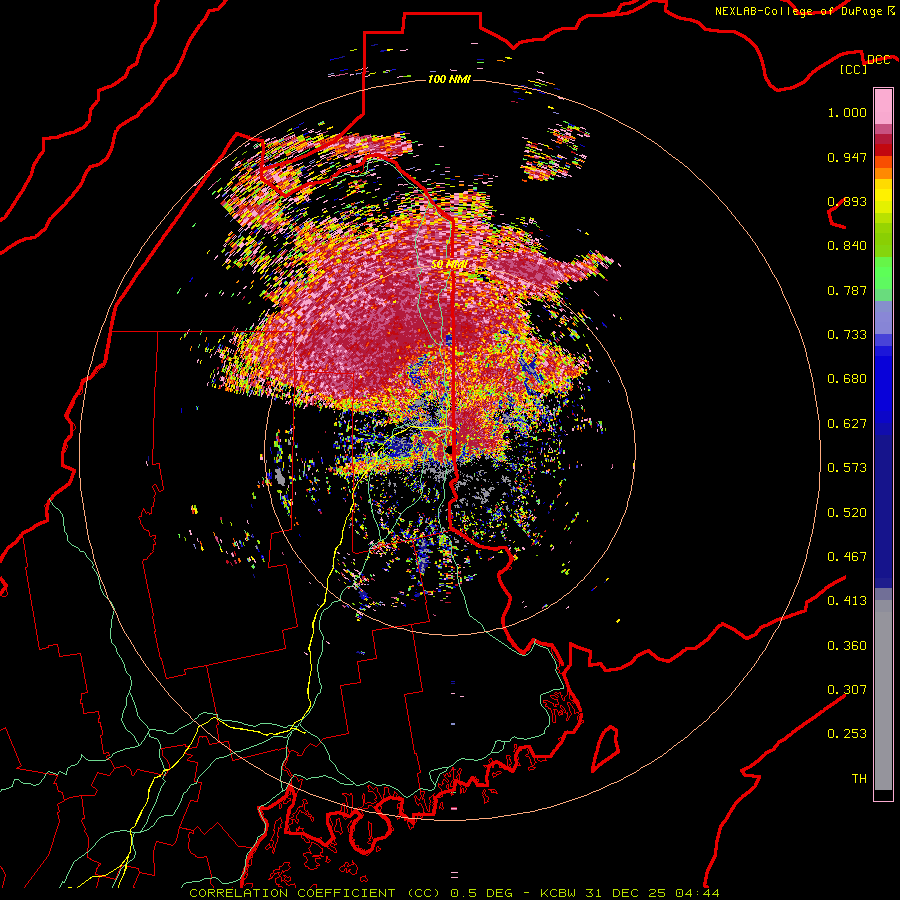Screen dimensions: 900x900
Task: Select the 0.307 legend value
Action: [x=847, y=690]
